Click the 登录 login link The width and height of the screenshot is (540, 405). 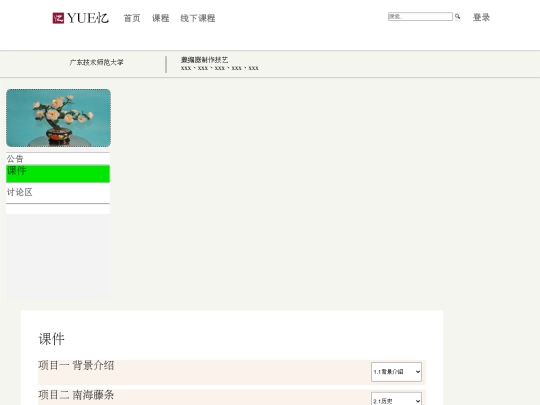[x=481, y=17]
